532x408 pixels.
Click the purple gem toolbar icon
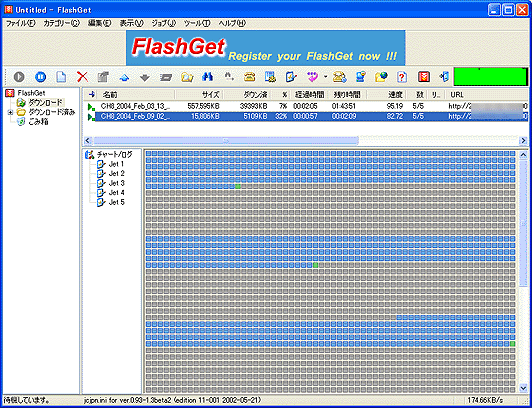312,77
